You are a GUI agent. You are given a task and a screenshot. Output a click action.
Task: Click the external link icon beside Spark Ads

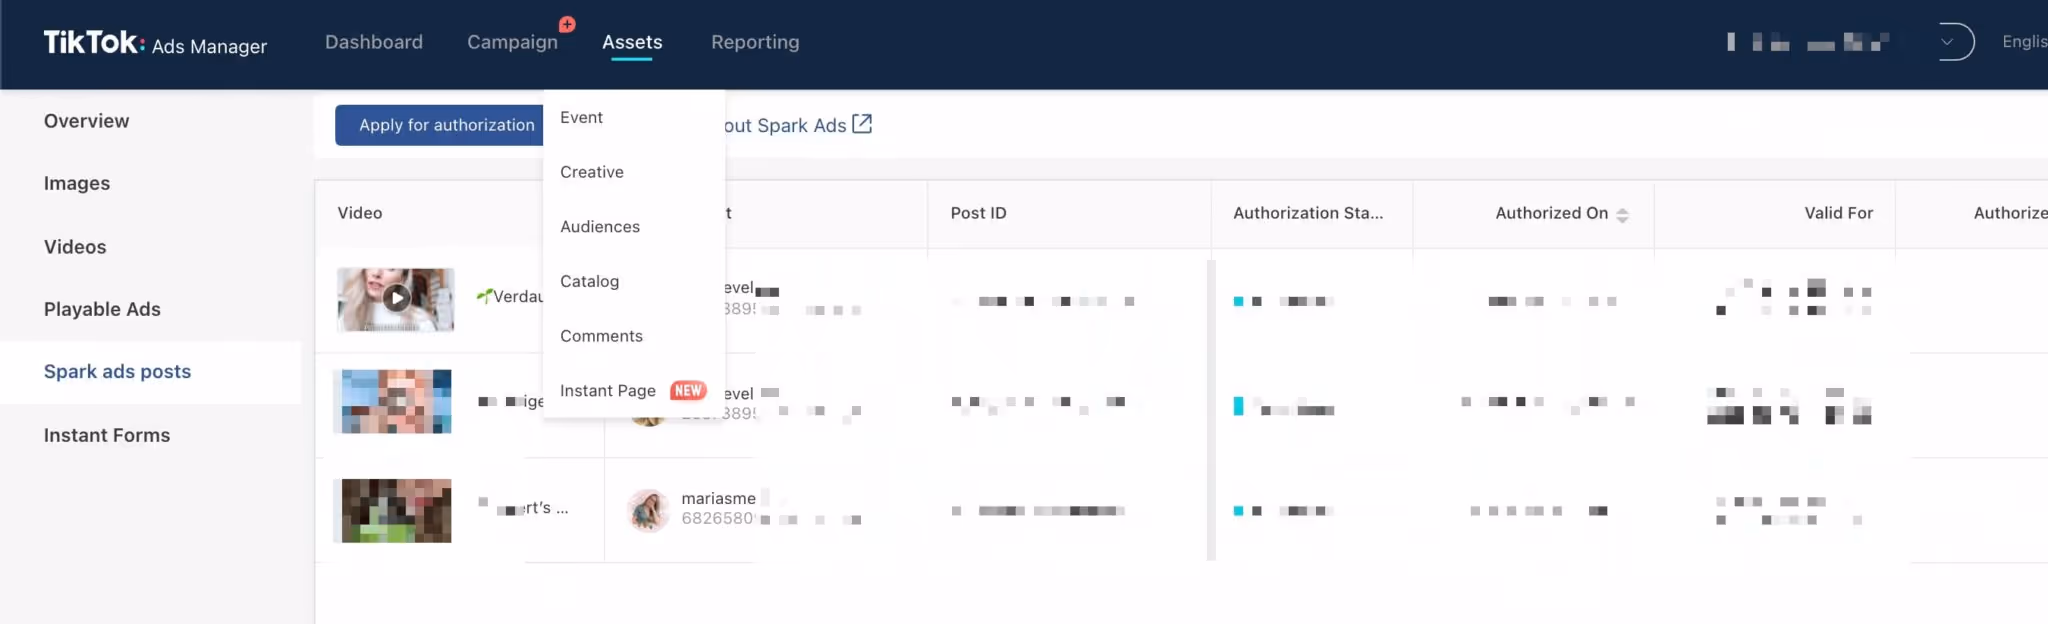click(x=862, y=124)
